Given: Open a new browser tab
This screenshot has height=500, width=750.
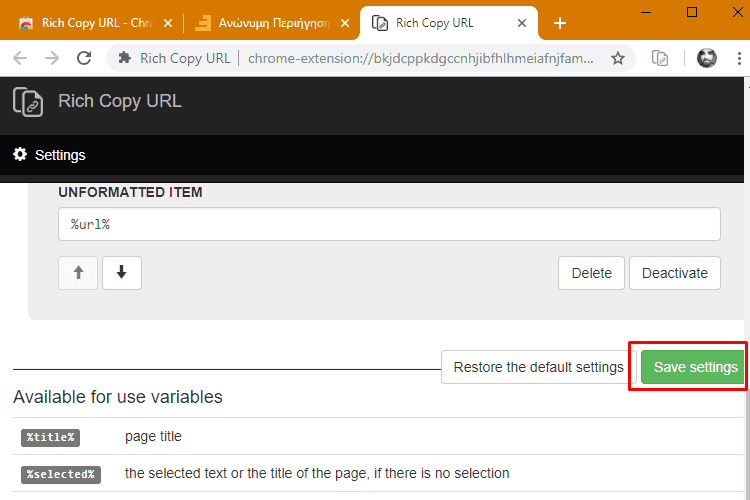Looking at the screenshot, I should (560, 23).
